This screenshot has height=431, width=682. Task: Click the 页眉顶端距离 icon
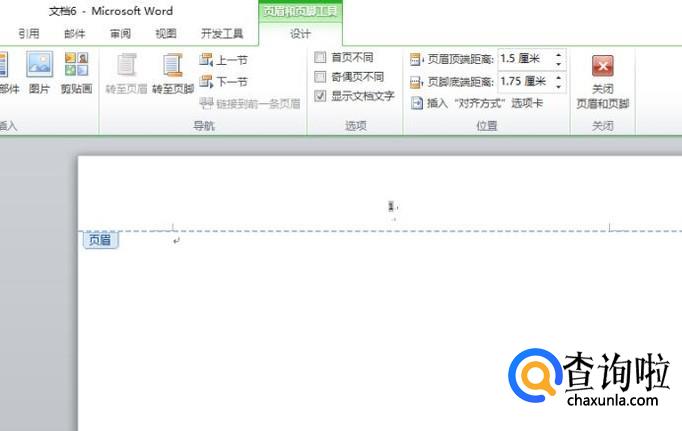pos(416,59)
